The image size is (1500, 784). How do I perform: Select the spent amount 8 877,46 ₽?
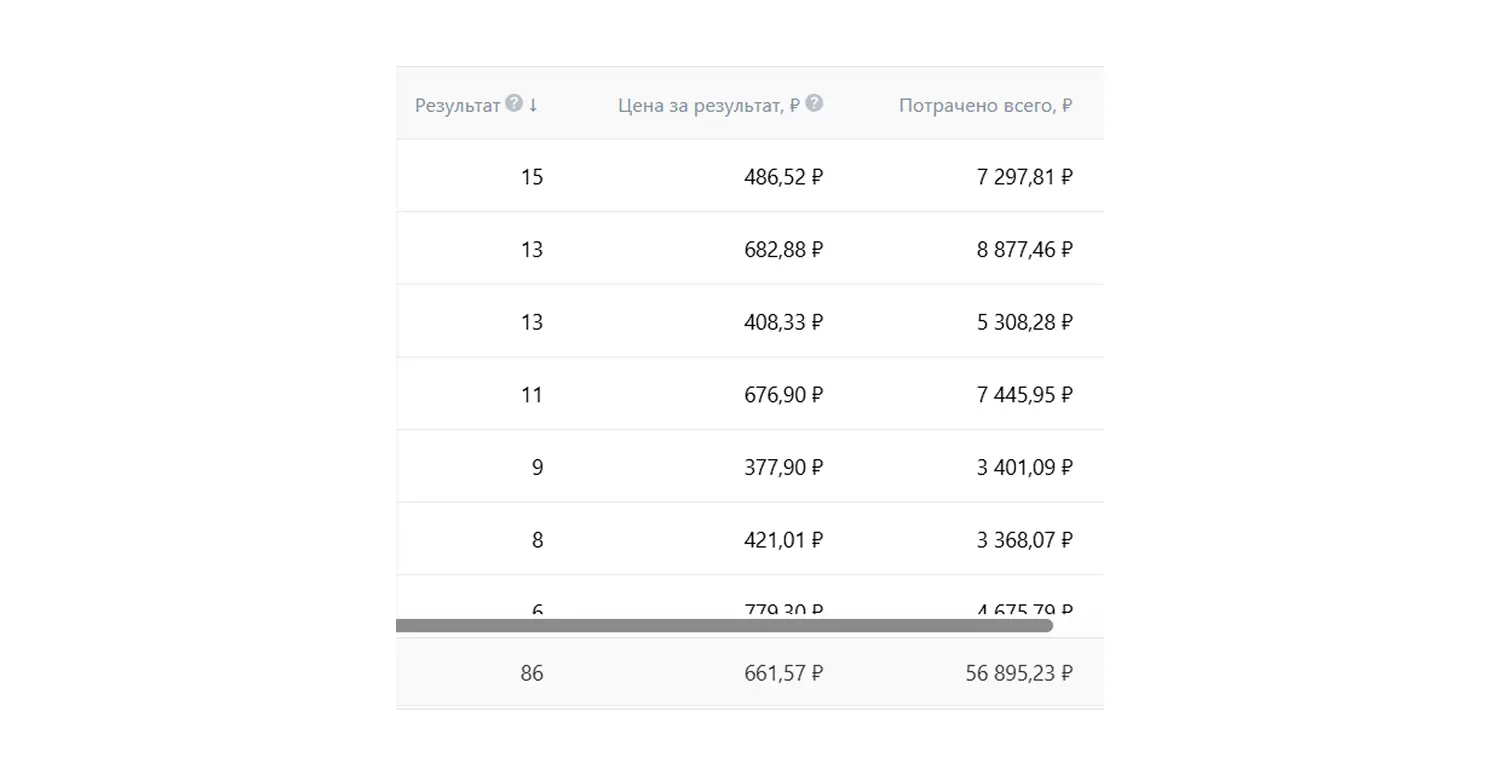[x=1024, y=249]
